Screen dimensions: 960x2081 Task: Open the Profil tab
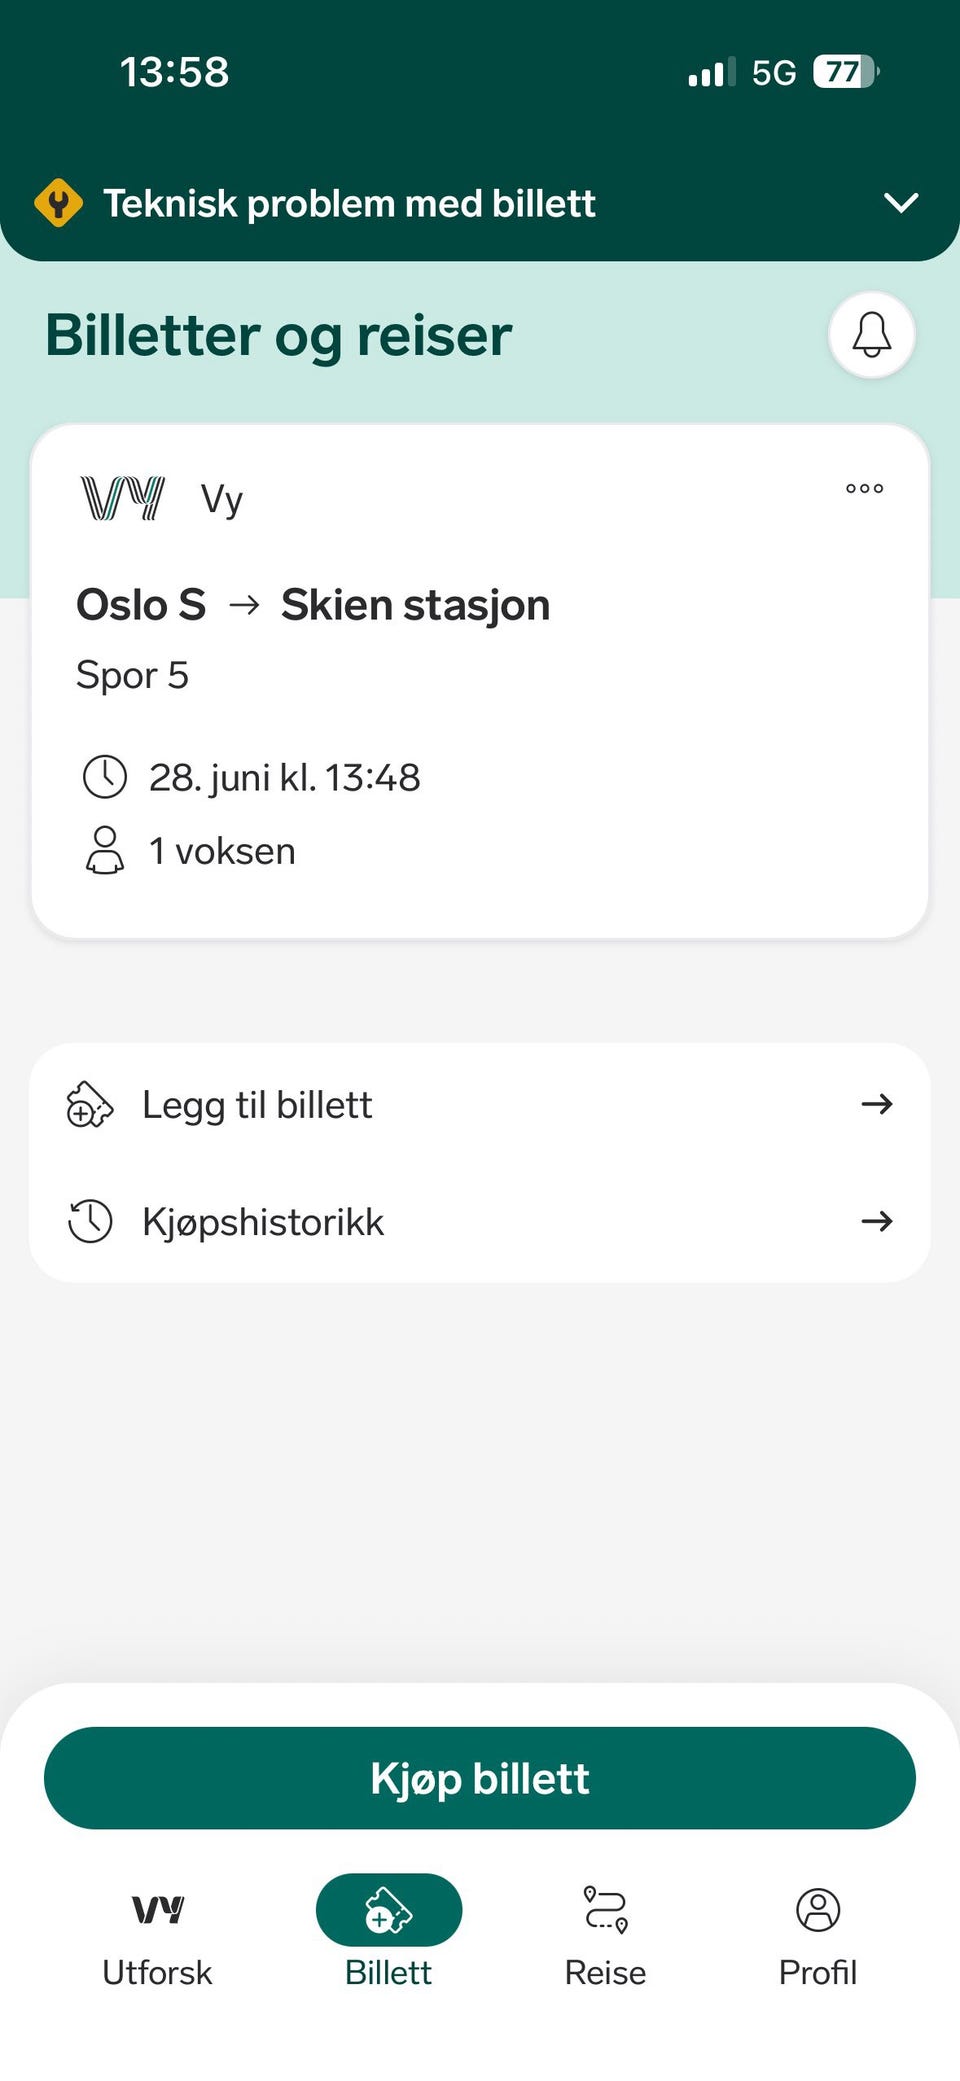click(818, 1937)
